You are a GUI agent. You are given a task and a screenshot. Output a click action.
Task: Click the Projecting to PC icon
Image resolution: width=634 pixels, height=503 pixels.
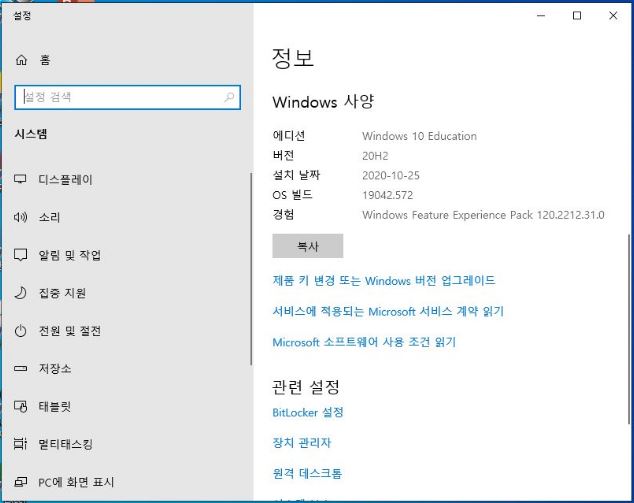point(20,482)
